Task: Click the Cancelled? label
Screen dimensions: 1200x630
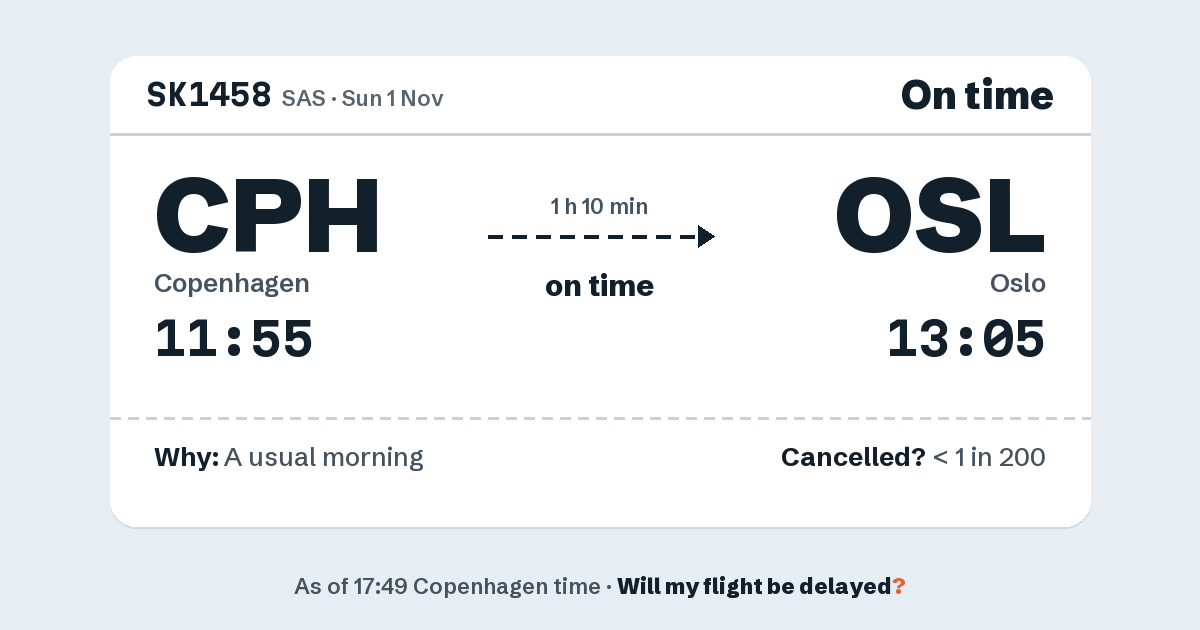Action: [853, 458]
